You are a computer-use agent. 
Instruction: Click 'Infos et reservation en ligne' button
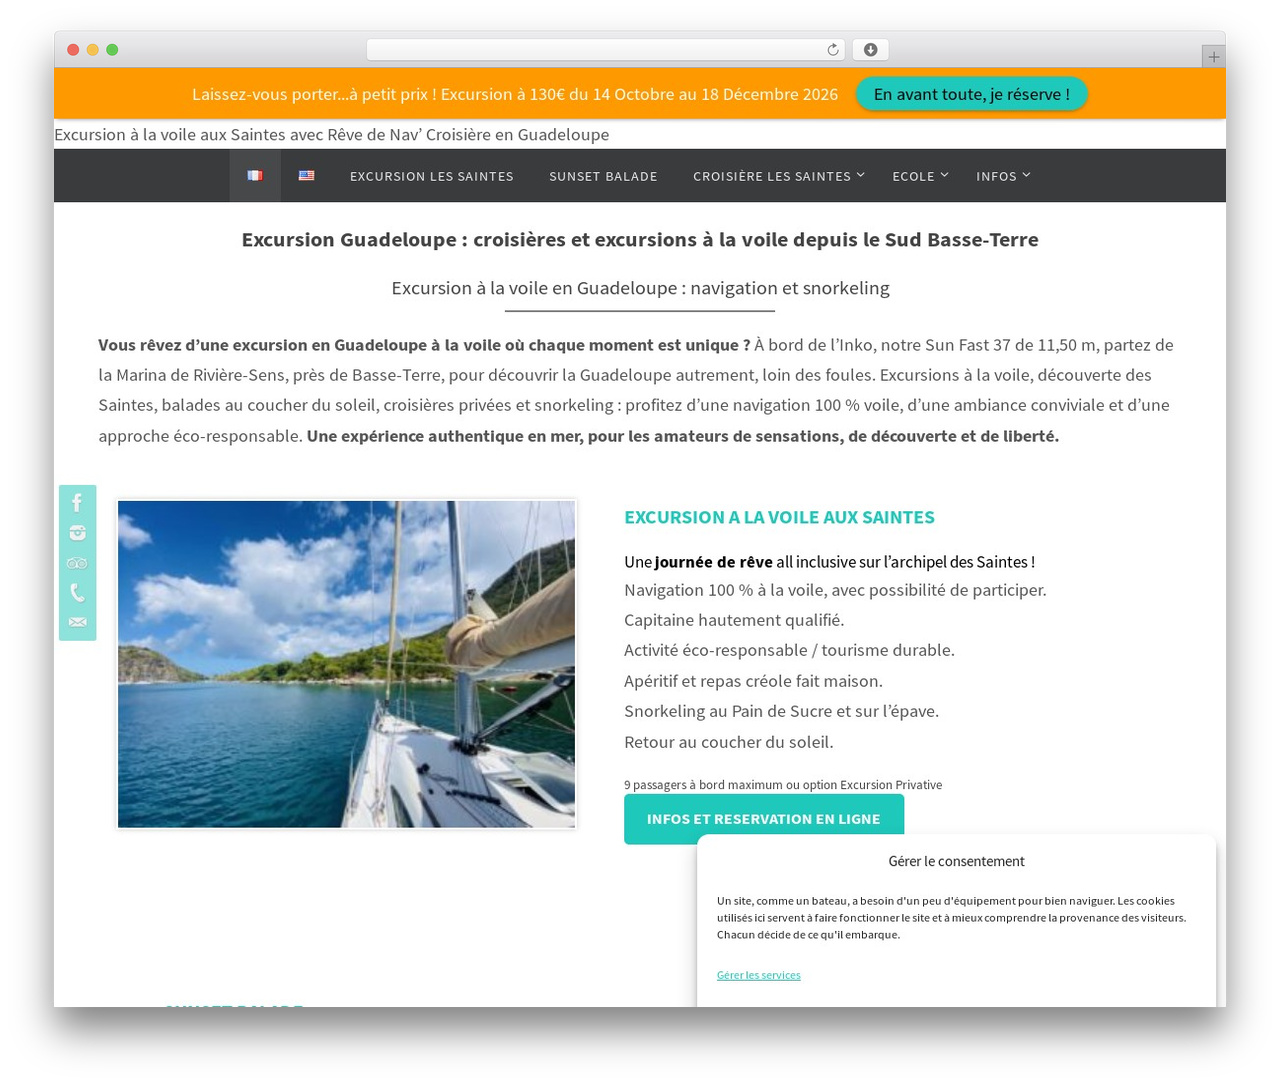click(764, 819)
